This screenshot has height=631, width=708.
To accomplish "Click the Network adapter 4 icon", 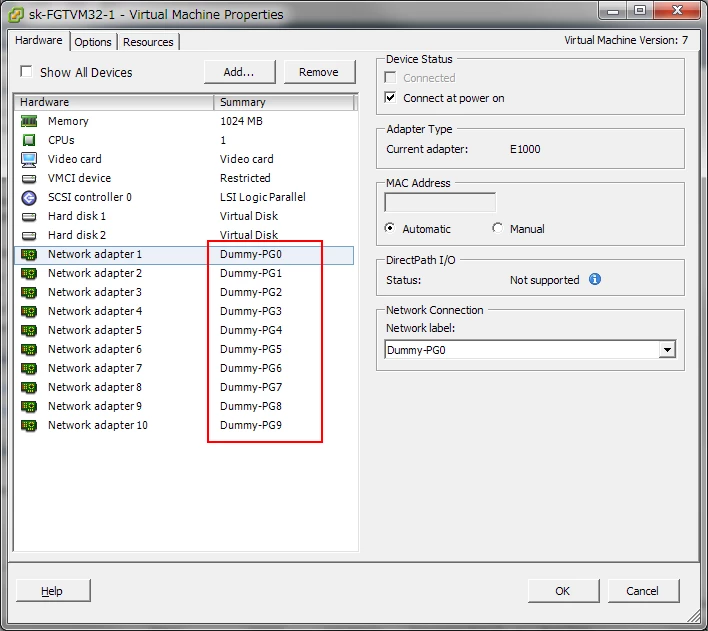I will [29, 311].
